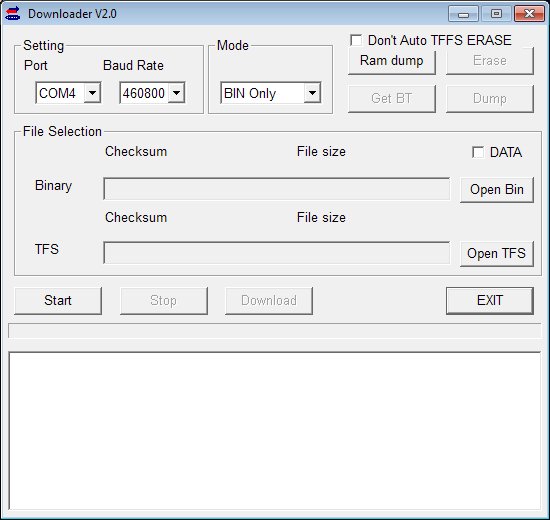The width and height of the screenshot is (550, 520).
Task: Click the Start button
Action: point(58,301)
